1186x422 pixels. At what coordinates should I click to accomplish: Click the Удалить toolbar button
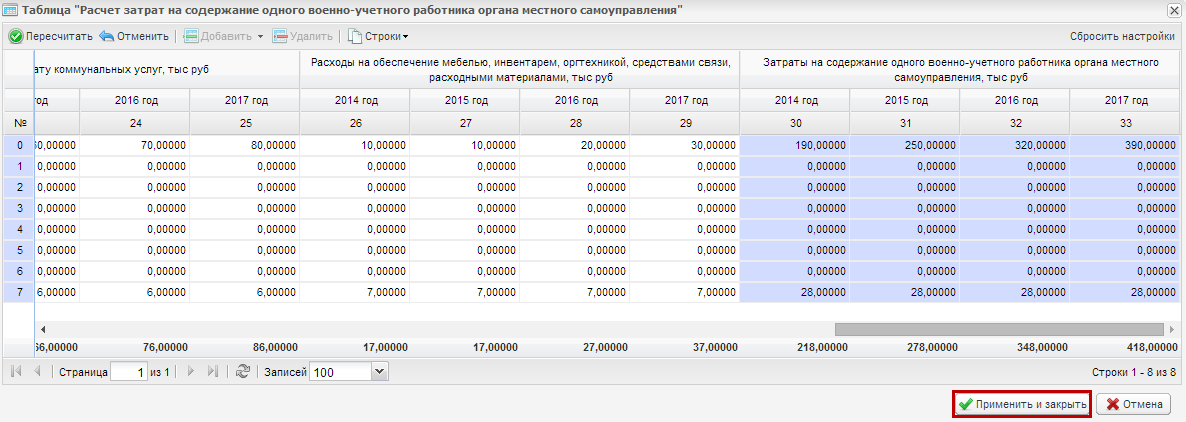[x=302, y=36]
